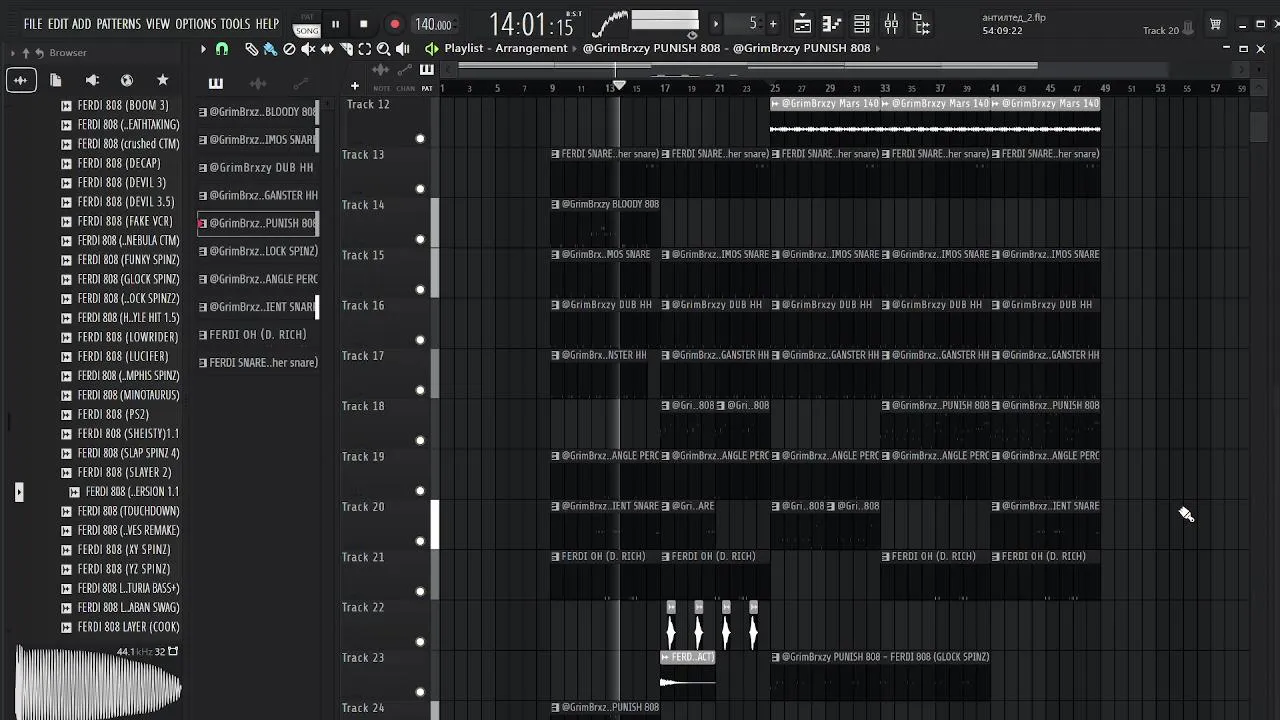Open the ADD menu
Screen dimensions: 1280x720
pyautogui.click(x=82, y=24)
